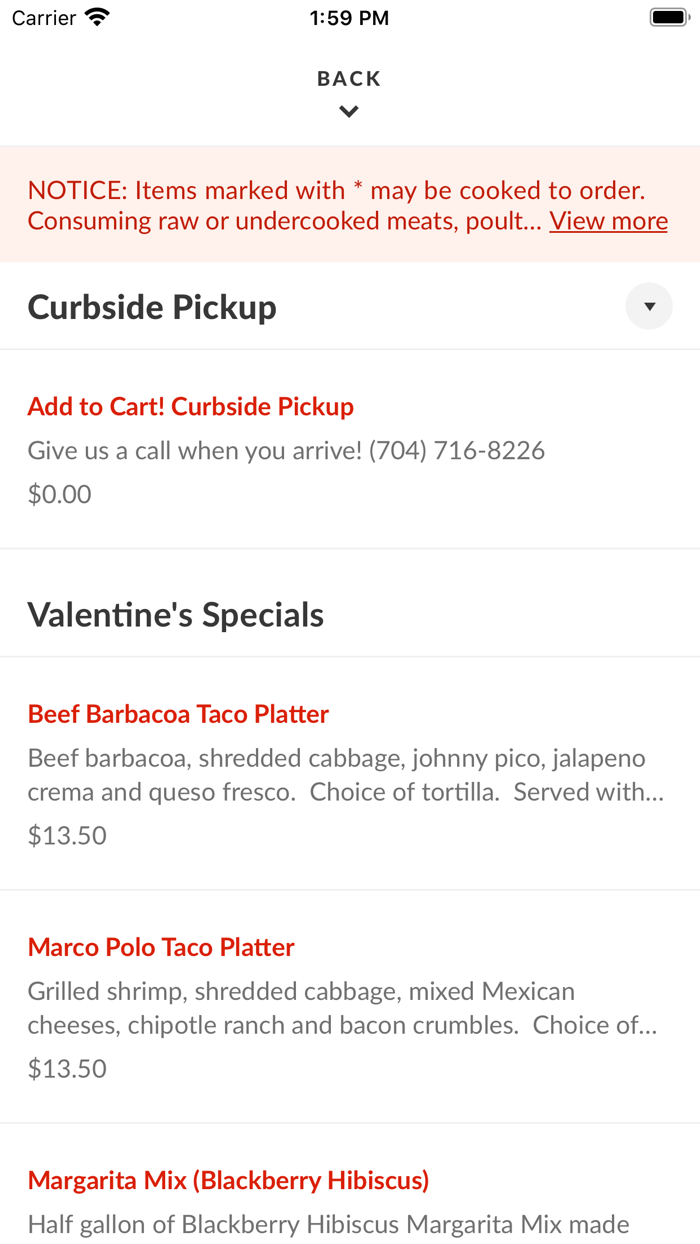The height and width of the screenshot is (1244, 700).
Task: Select the Curbside Pickup section heading
Action: (152, 307)
